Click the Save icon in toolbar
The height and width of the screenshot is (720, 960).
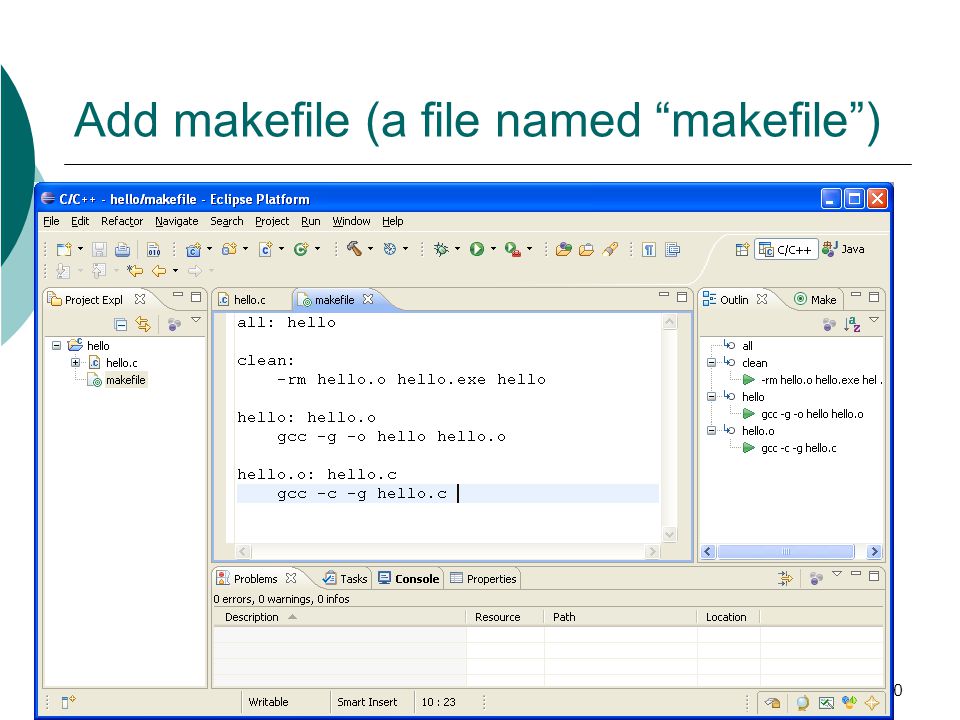tap(99, 249)
